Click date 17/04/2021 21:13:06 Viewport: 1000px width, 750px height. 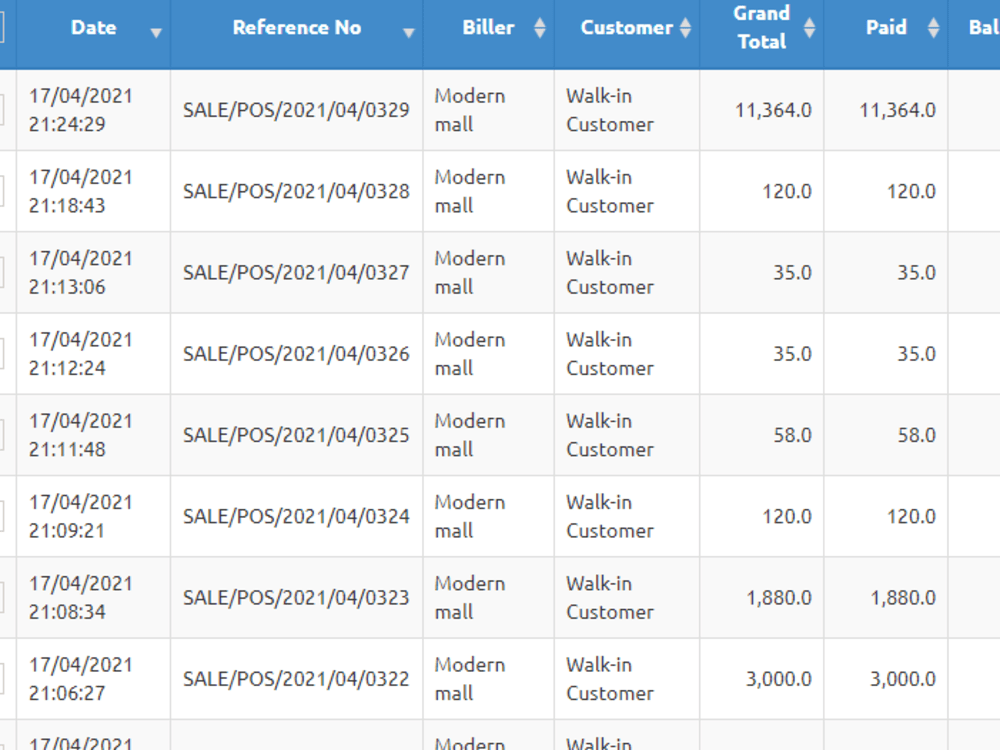click(81, 272)
